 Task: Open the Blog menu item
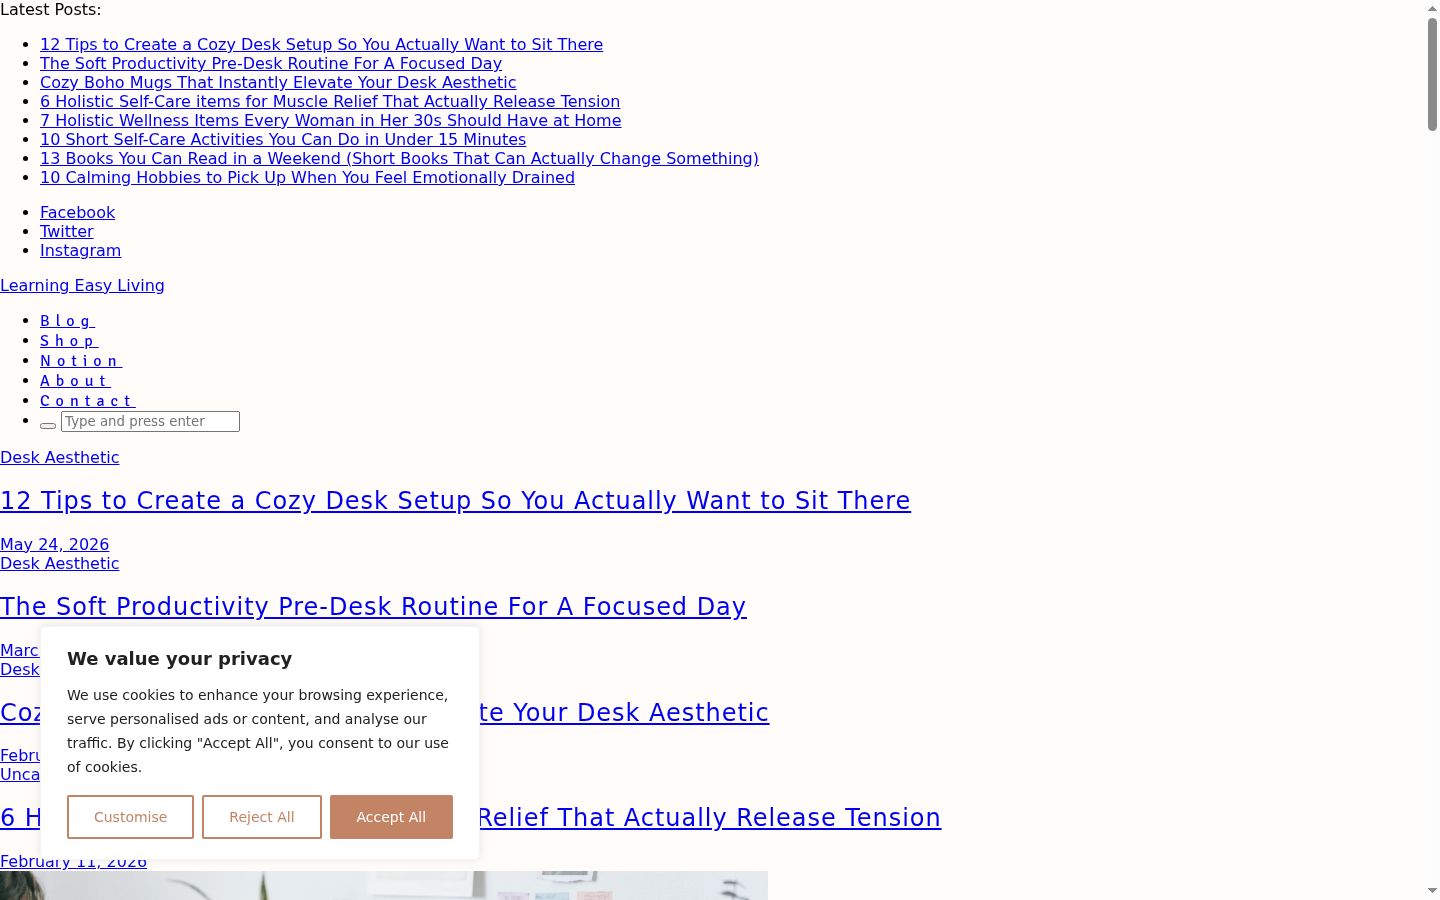[x=67, y=321]
